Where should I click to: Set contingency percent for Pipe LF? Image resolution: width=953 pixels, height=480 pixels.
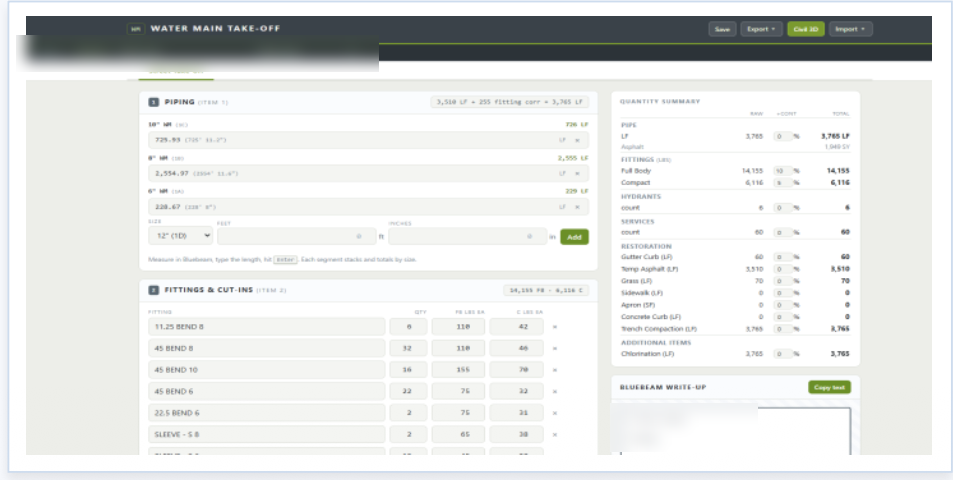[782, 137]
